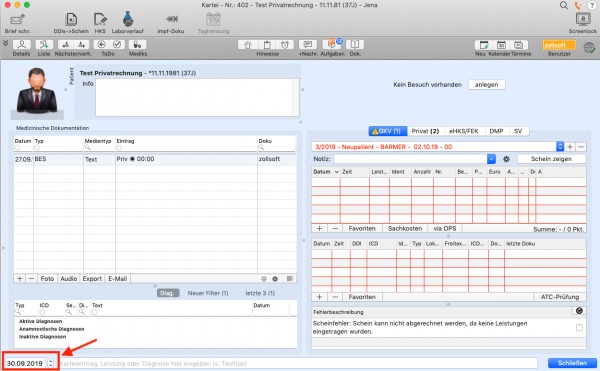Toggle the Datum column filter circle
This screenshot has width=600, height=371.
17,148
